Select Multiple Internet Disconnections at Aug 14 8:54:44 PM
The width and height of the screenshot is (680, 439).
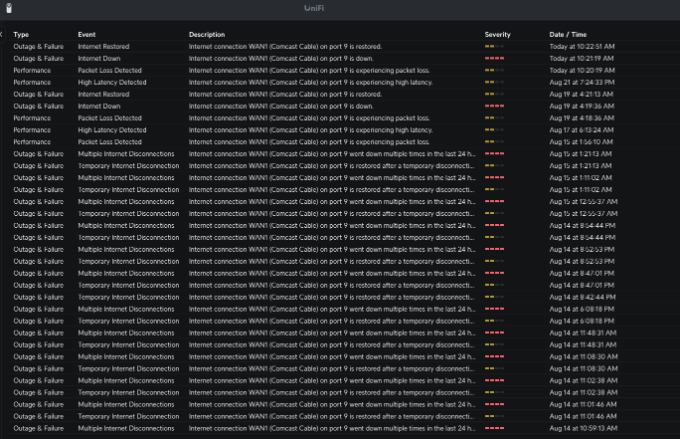(126, 226)
